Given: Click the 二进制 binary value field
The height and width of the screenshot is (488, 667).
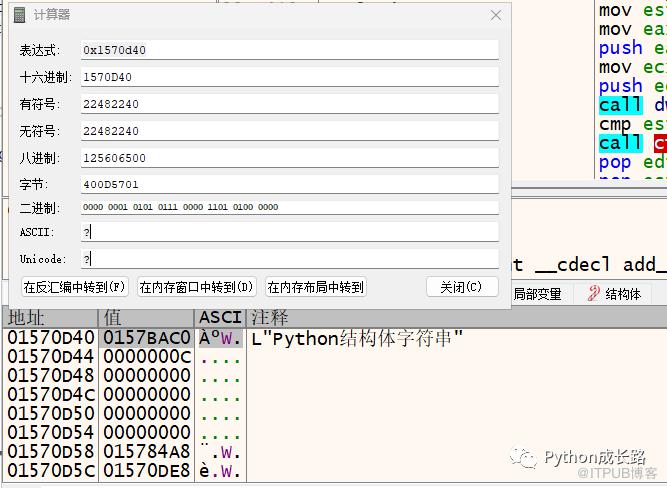Looking at the screenshot, I should 289,207.
